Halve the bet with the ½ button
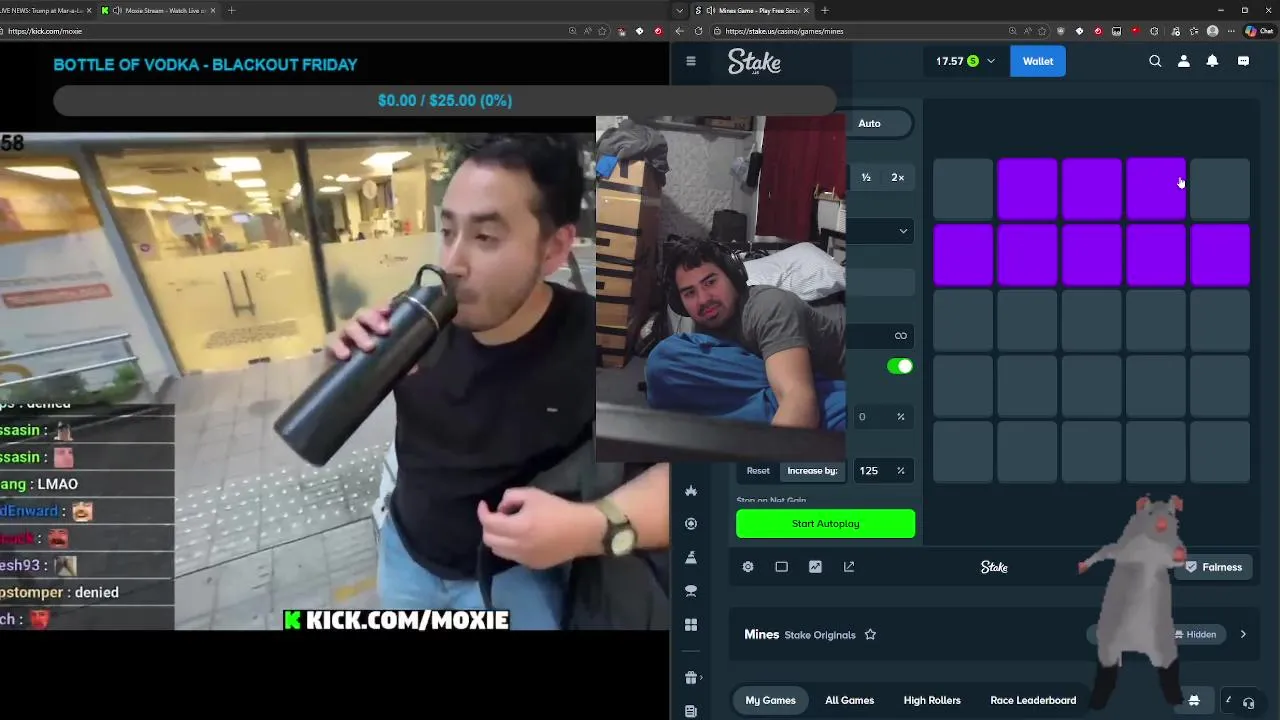This screenshot has width=1280, height=720. [866, 178]
